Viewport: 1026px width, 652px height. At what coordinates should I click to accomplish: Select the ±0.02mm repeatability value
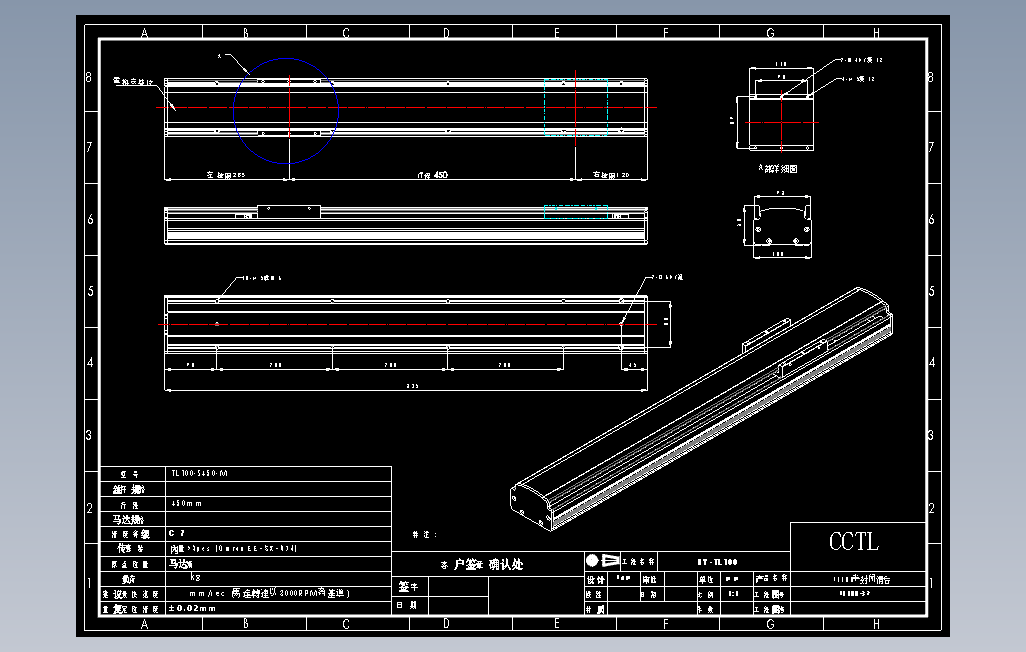192,608
